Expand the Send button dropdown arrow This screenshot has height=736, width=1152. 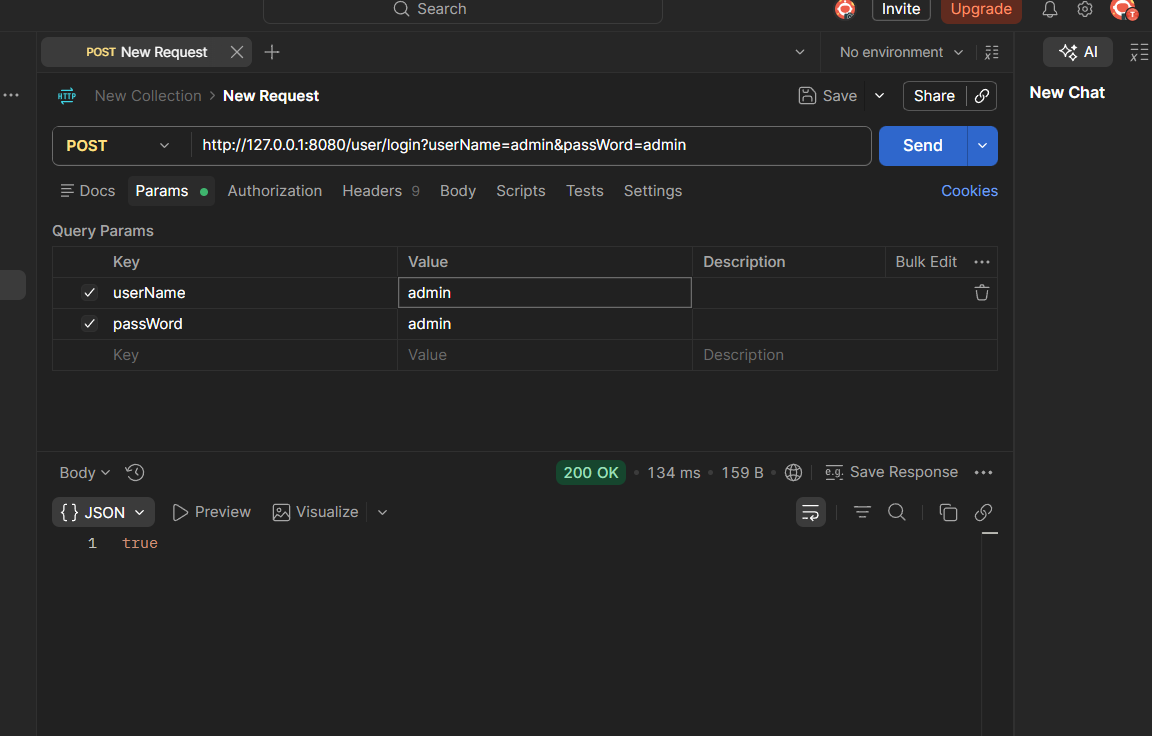click(982, 145)
